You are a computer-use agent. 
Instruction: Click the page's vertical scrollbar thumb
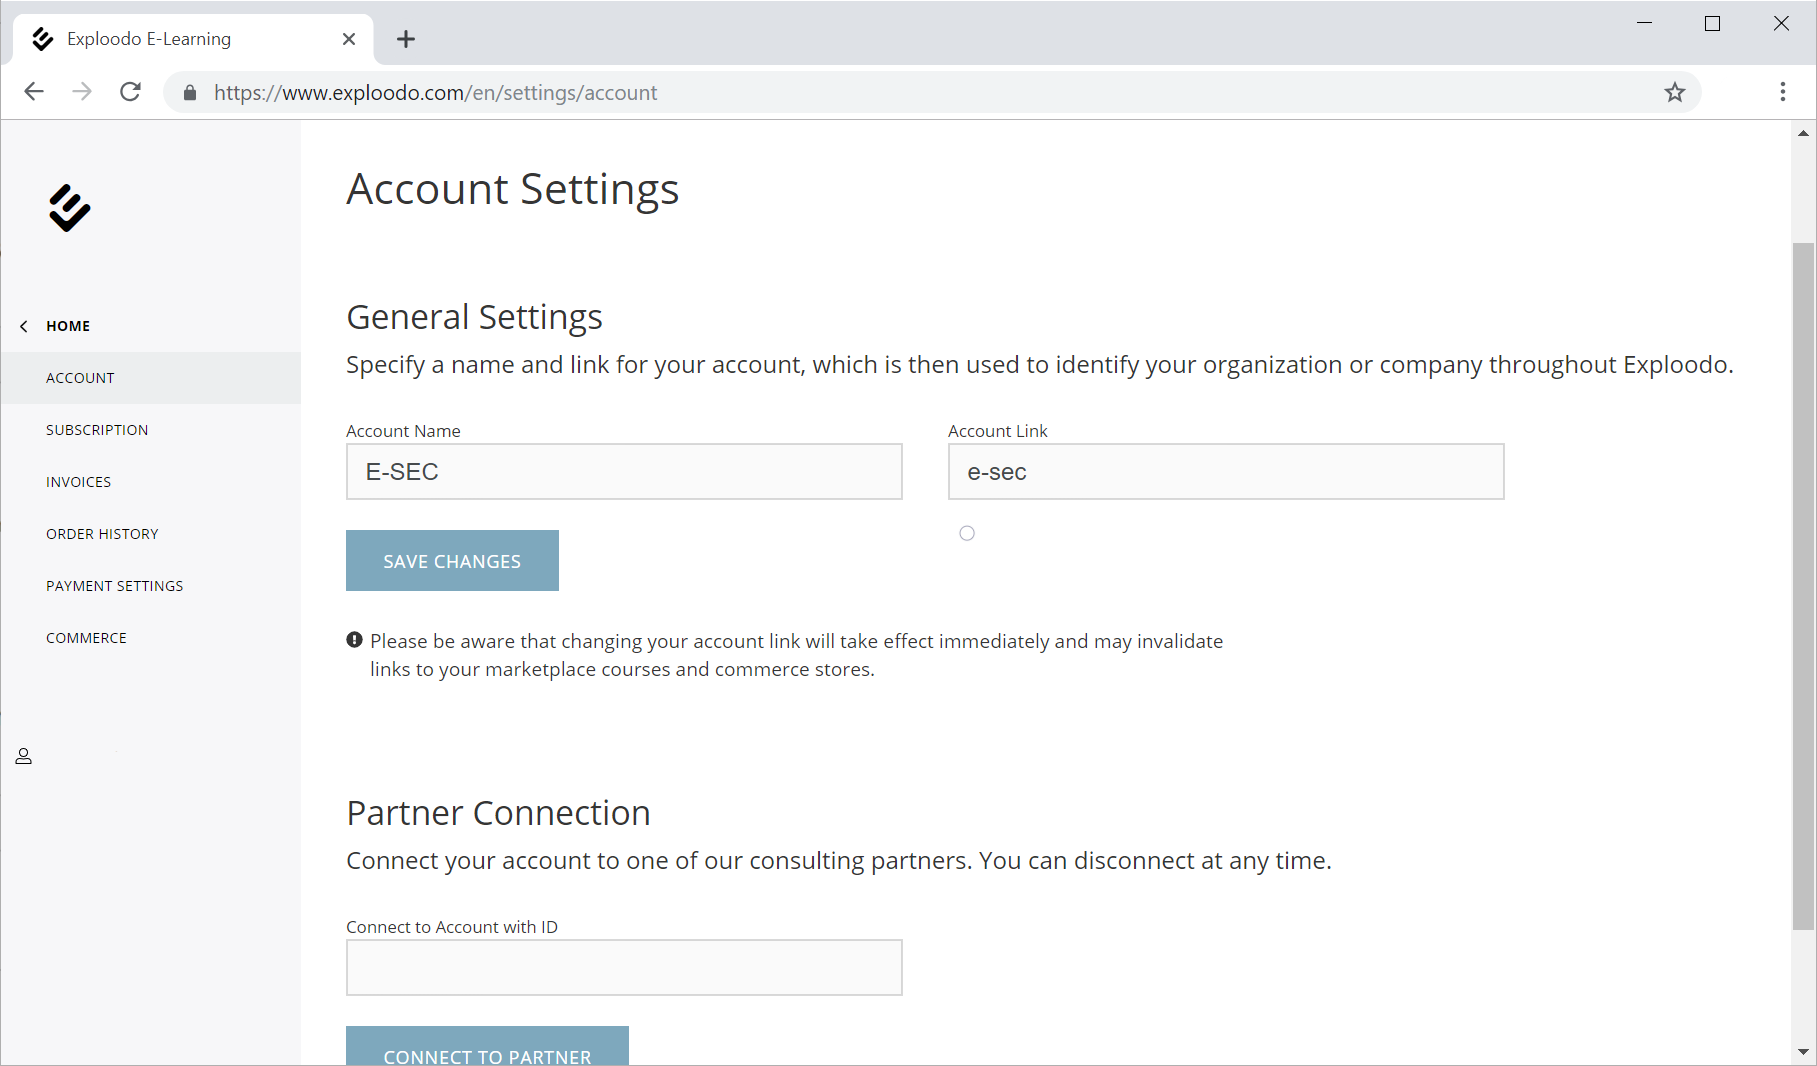click(x=1803, y=585)
